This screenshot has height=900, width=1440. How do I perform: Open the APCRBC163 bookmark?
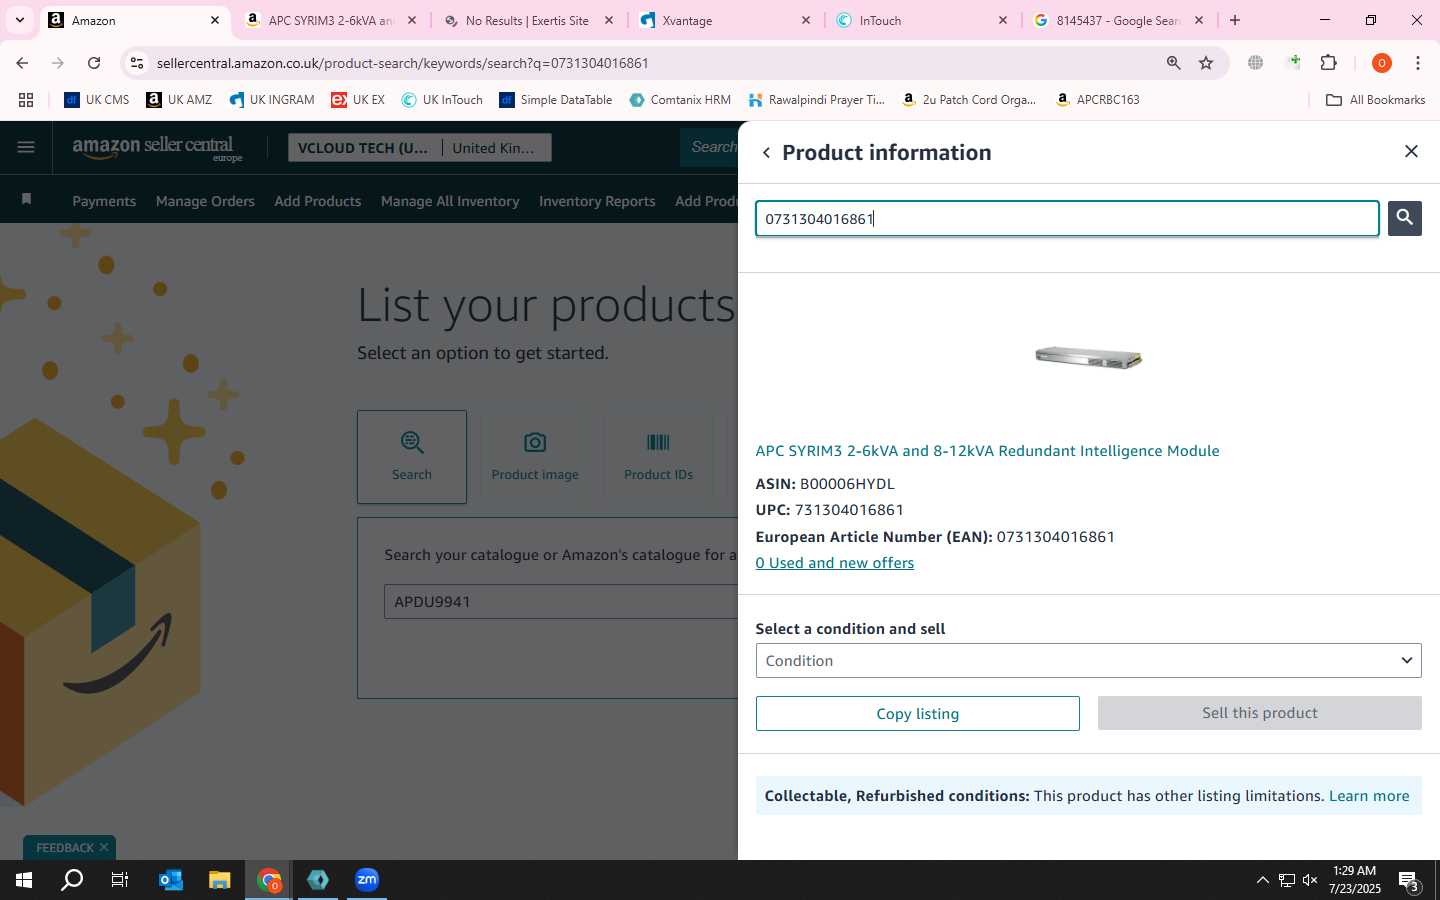pyautogui.click(x=1097, y=100)
